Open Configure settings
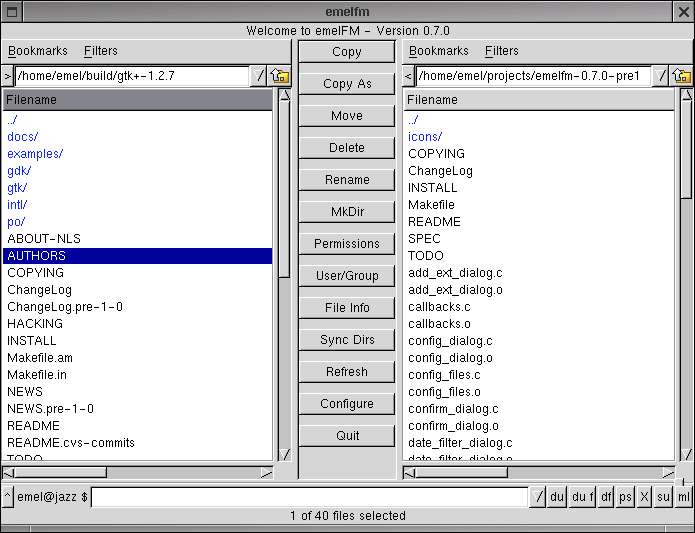The image size is (695, 533). 347,404
